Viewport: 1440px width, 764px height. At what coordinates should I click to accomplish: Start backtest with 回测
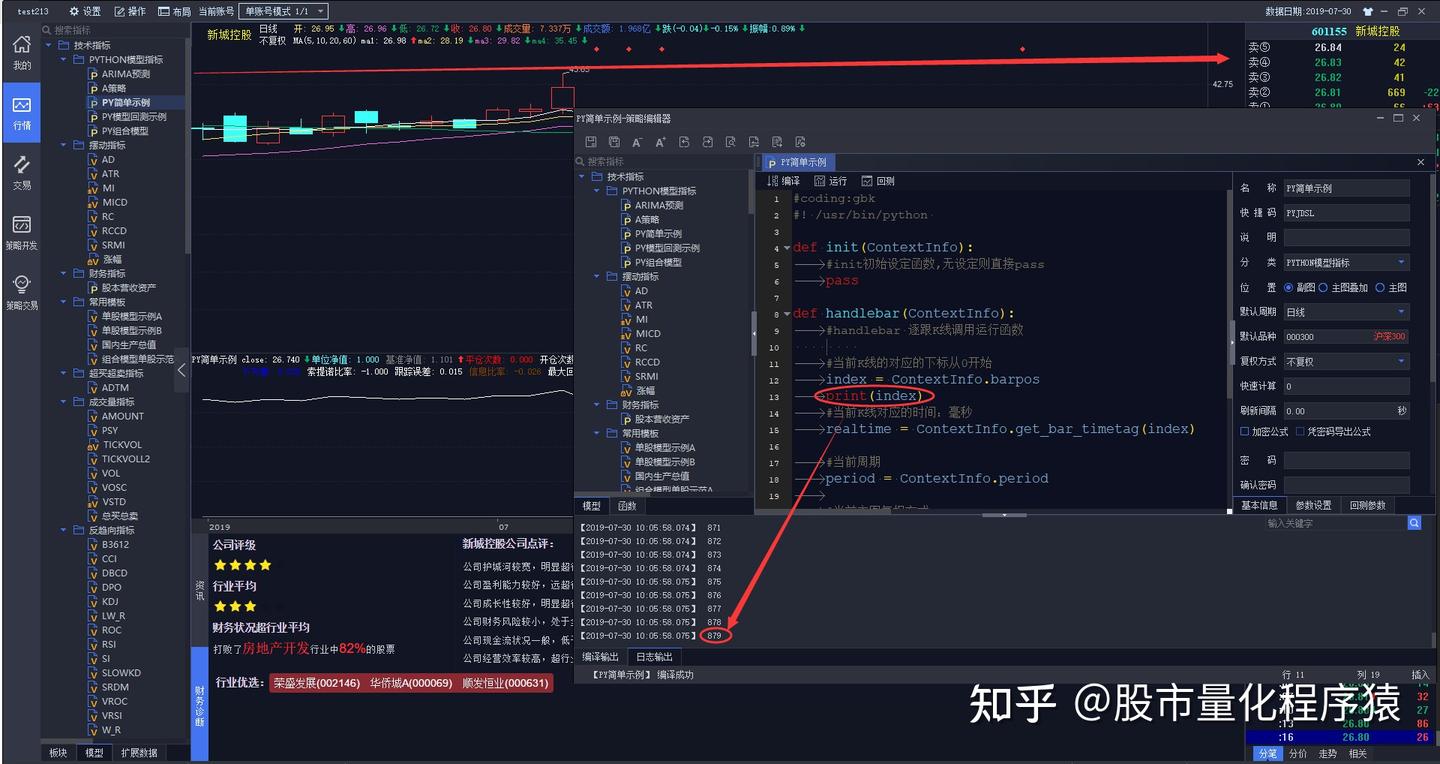pos(878,181)
